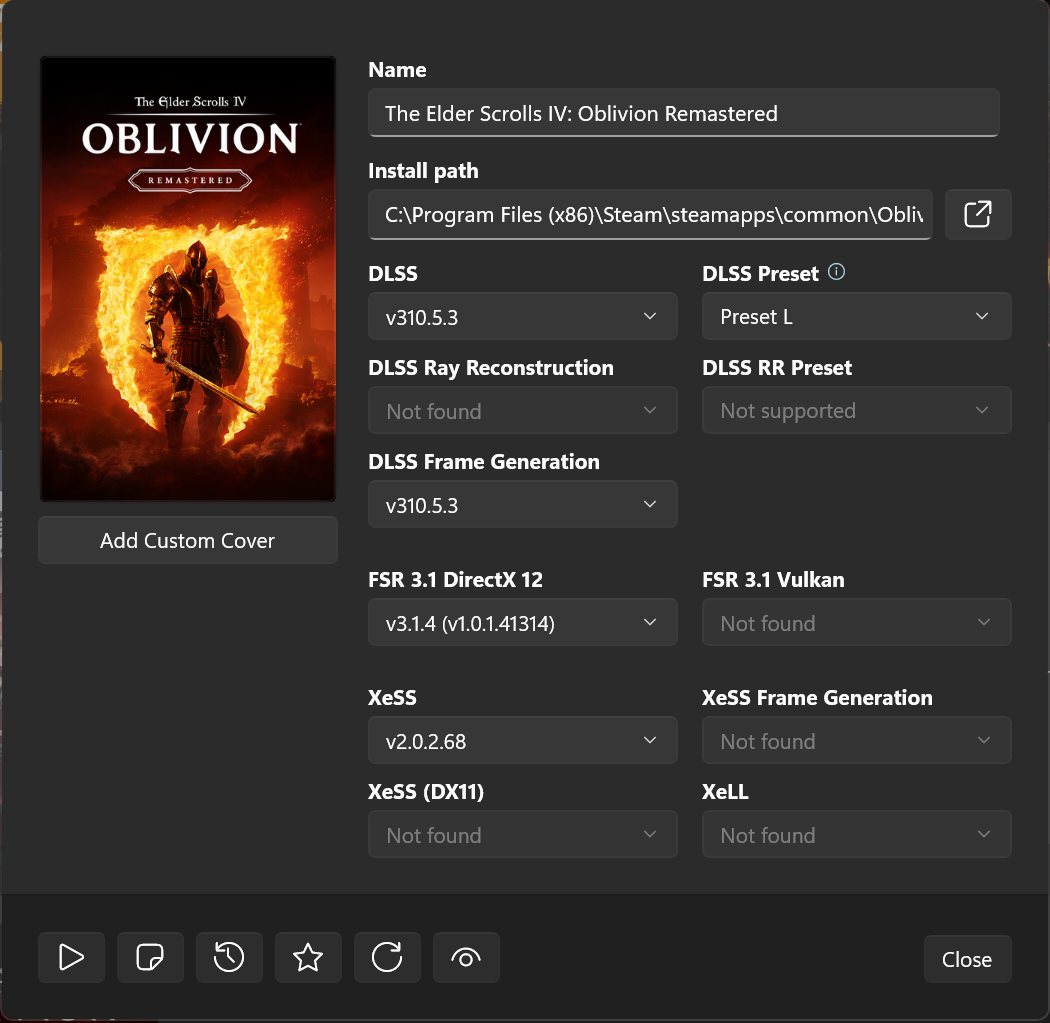Click the DLSS Ray Reconstruction label
The width and height of the screenshot is (1050, 1023).
(491, 368)
